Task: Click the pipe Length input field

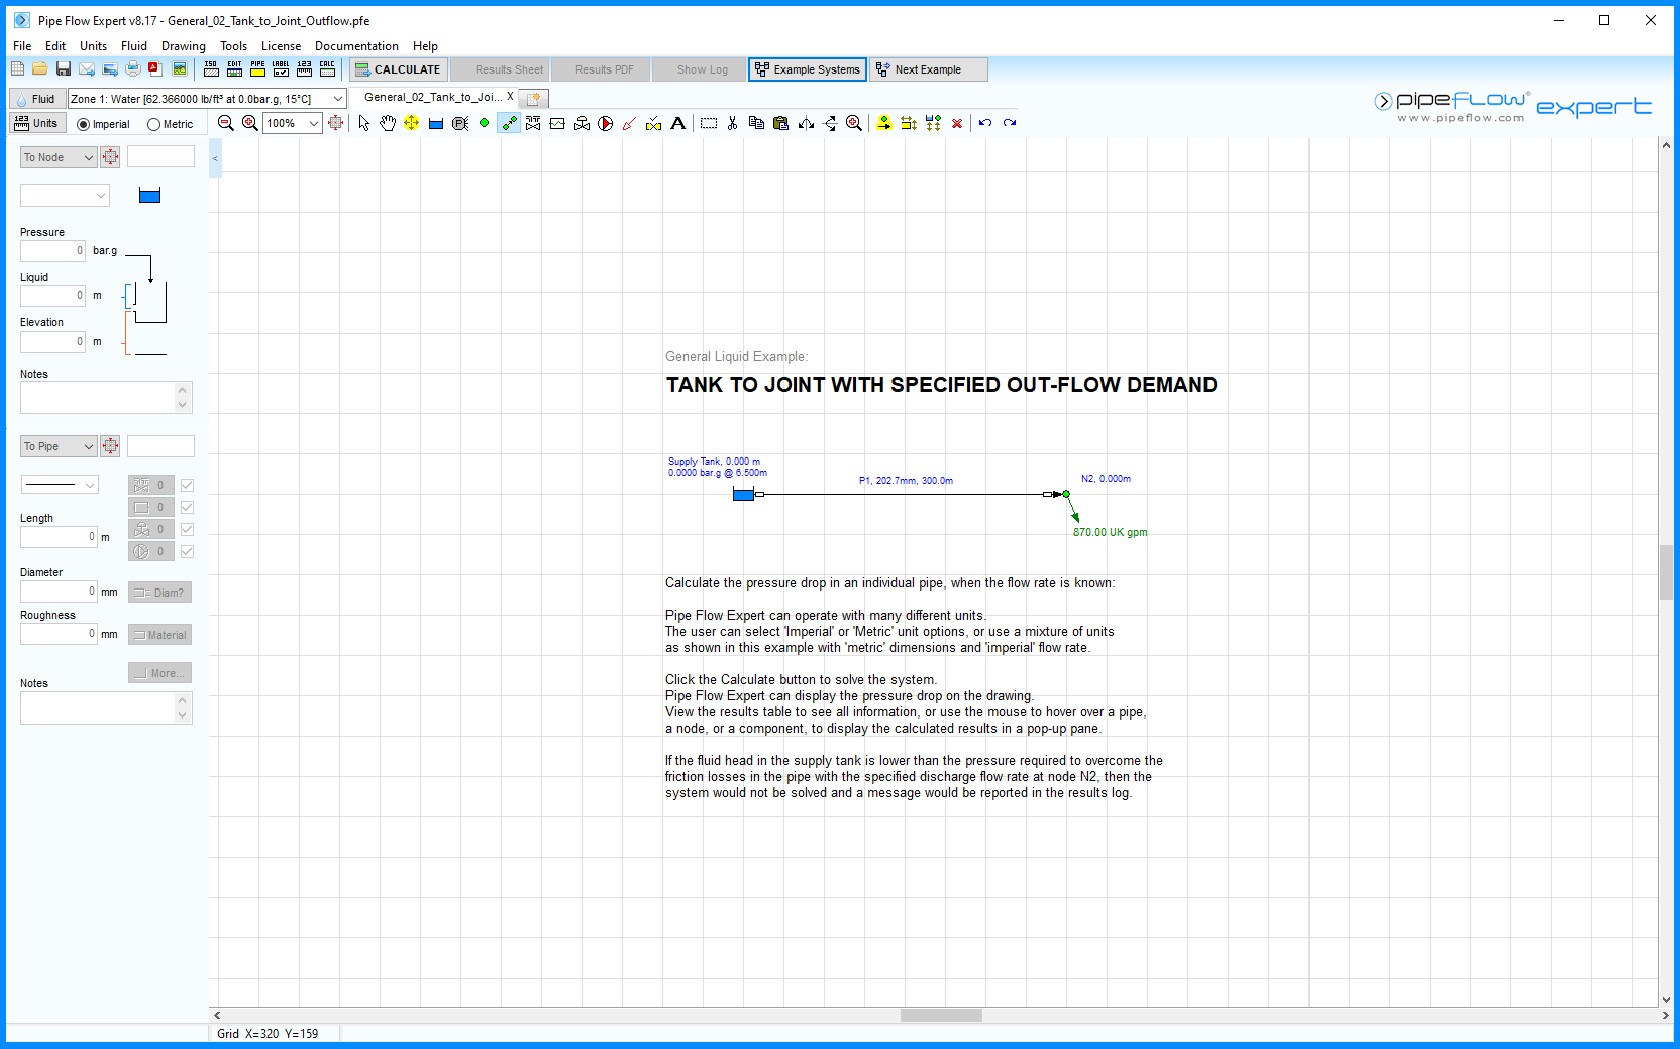Action: [58, 537]
